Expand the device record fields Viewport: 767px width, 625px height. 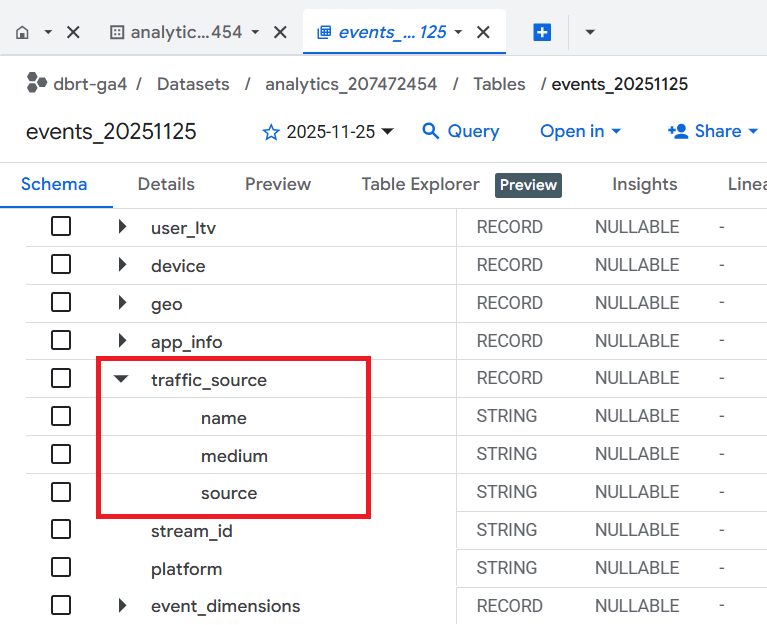point(122,265)
